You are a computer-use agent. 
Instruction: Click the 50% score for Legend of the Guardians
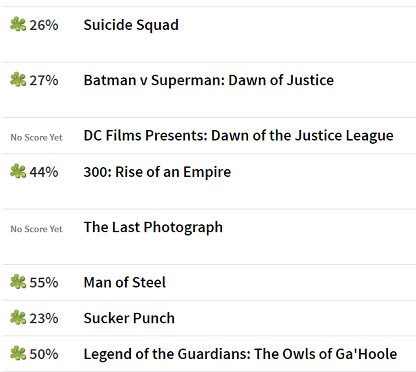point(44,354)
